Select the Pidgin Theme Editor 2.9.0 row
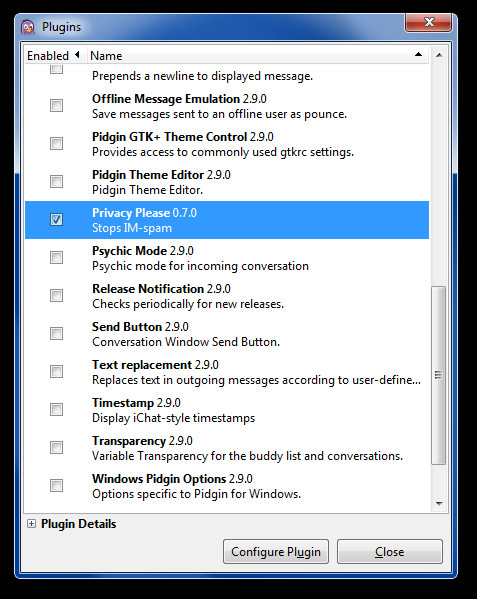This screenshot has width=477, height=599. tap(227, 182)
